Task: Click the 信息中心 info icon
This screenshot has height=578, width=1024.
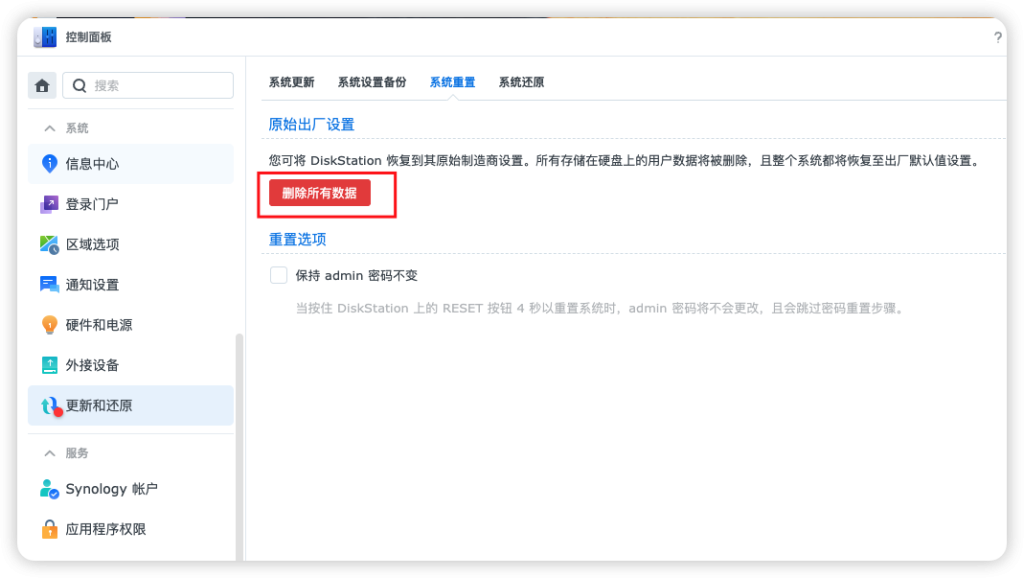Action: (x=49, y=163)
